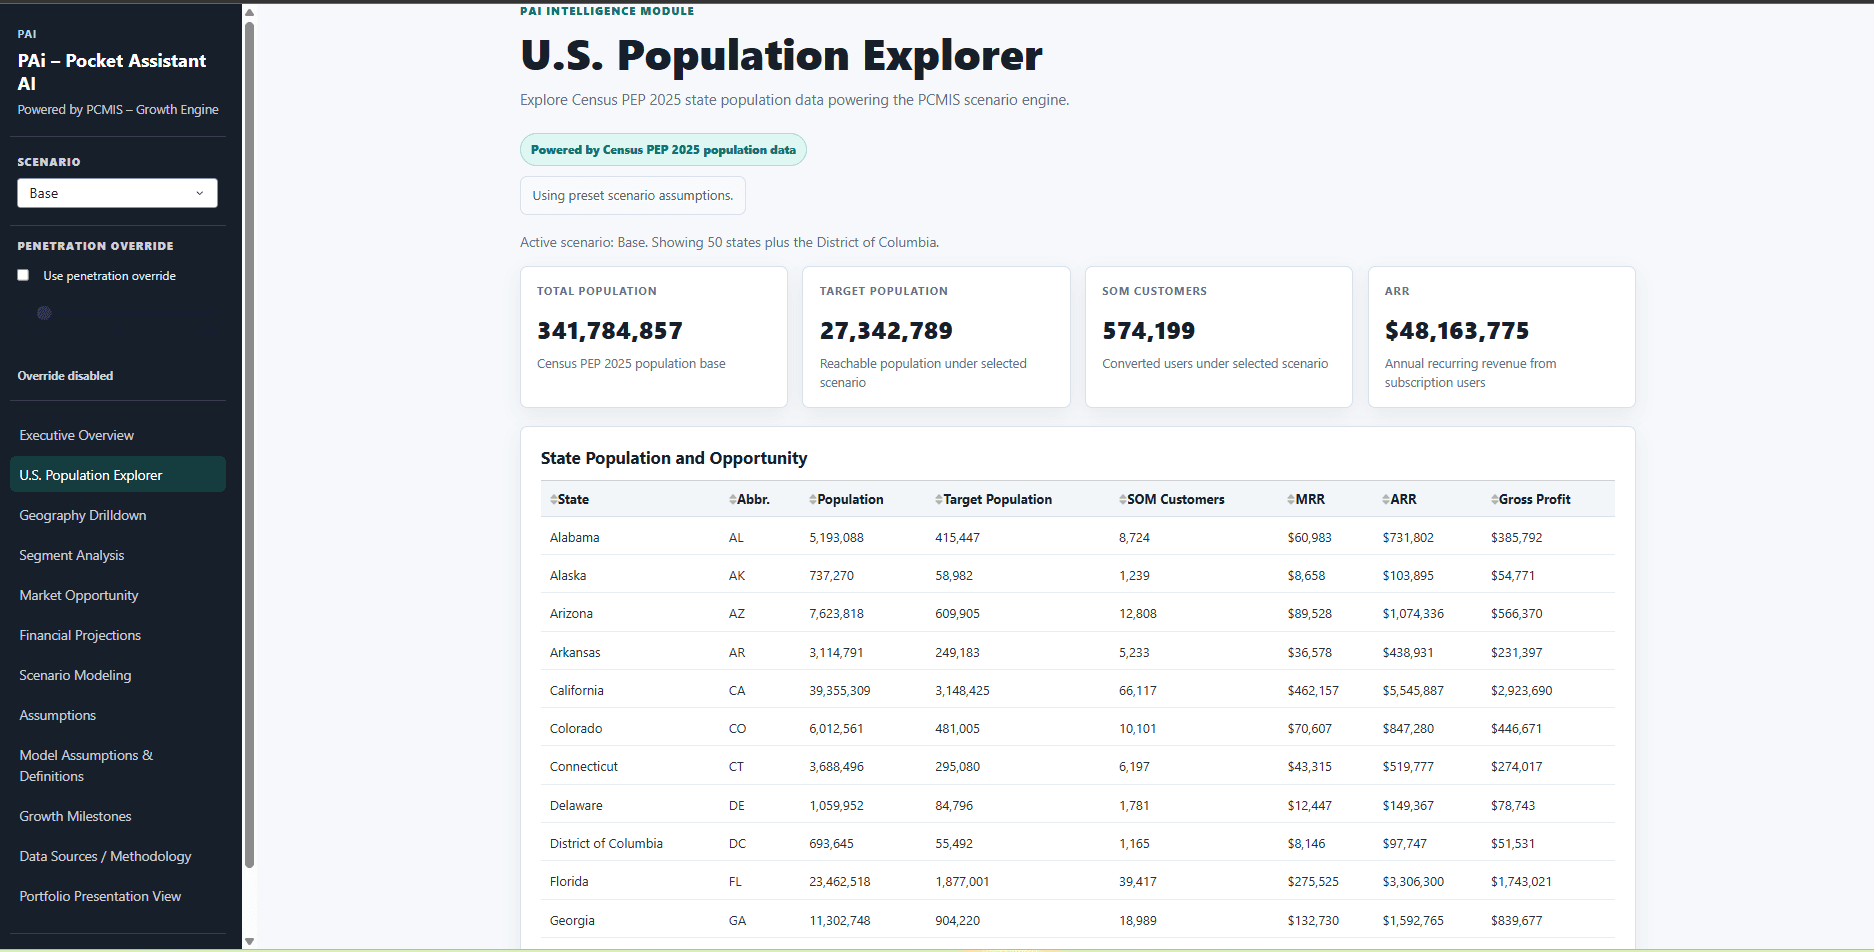The height and width of the screenshot is (952, 1874).
Task: Select U.S. Population Explorer in sidebar
Action: (118, 475)
